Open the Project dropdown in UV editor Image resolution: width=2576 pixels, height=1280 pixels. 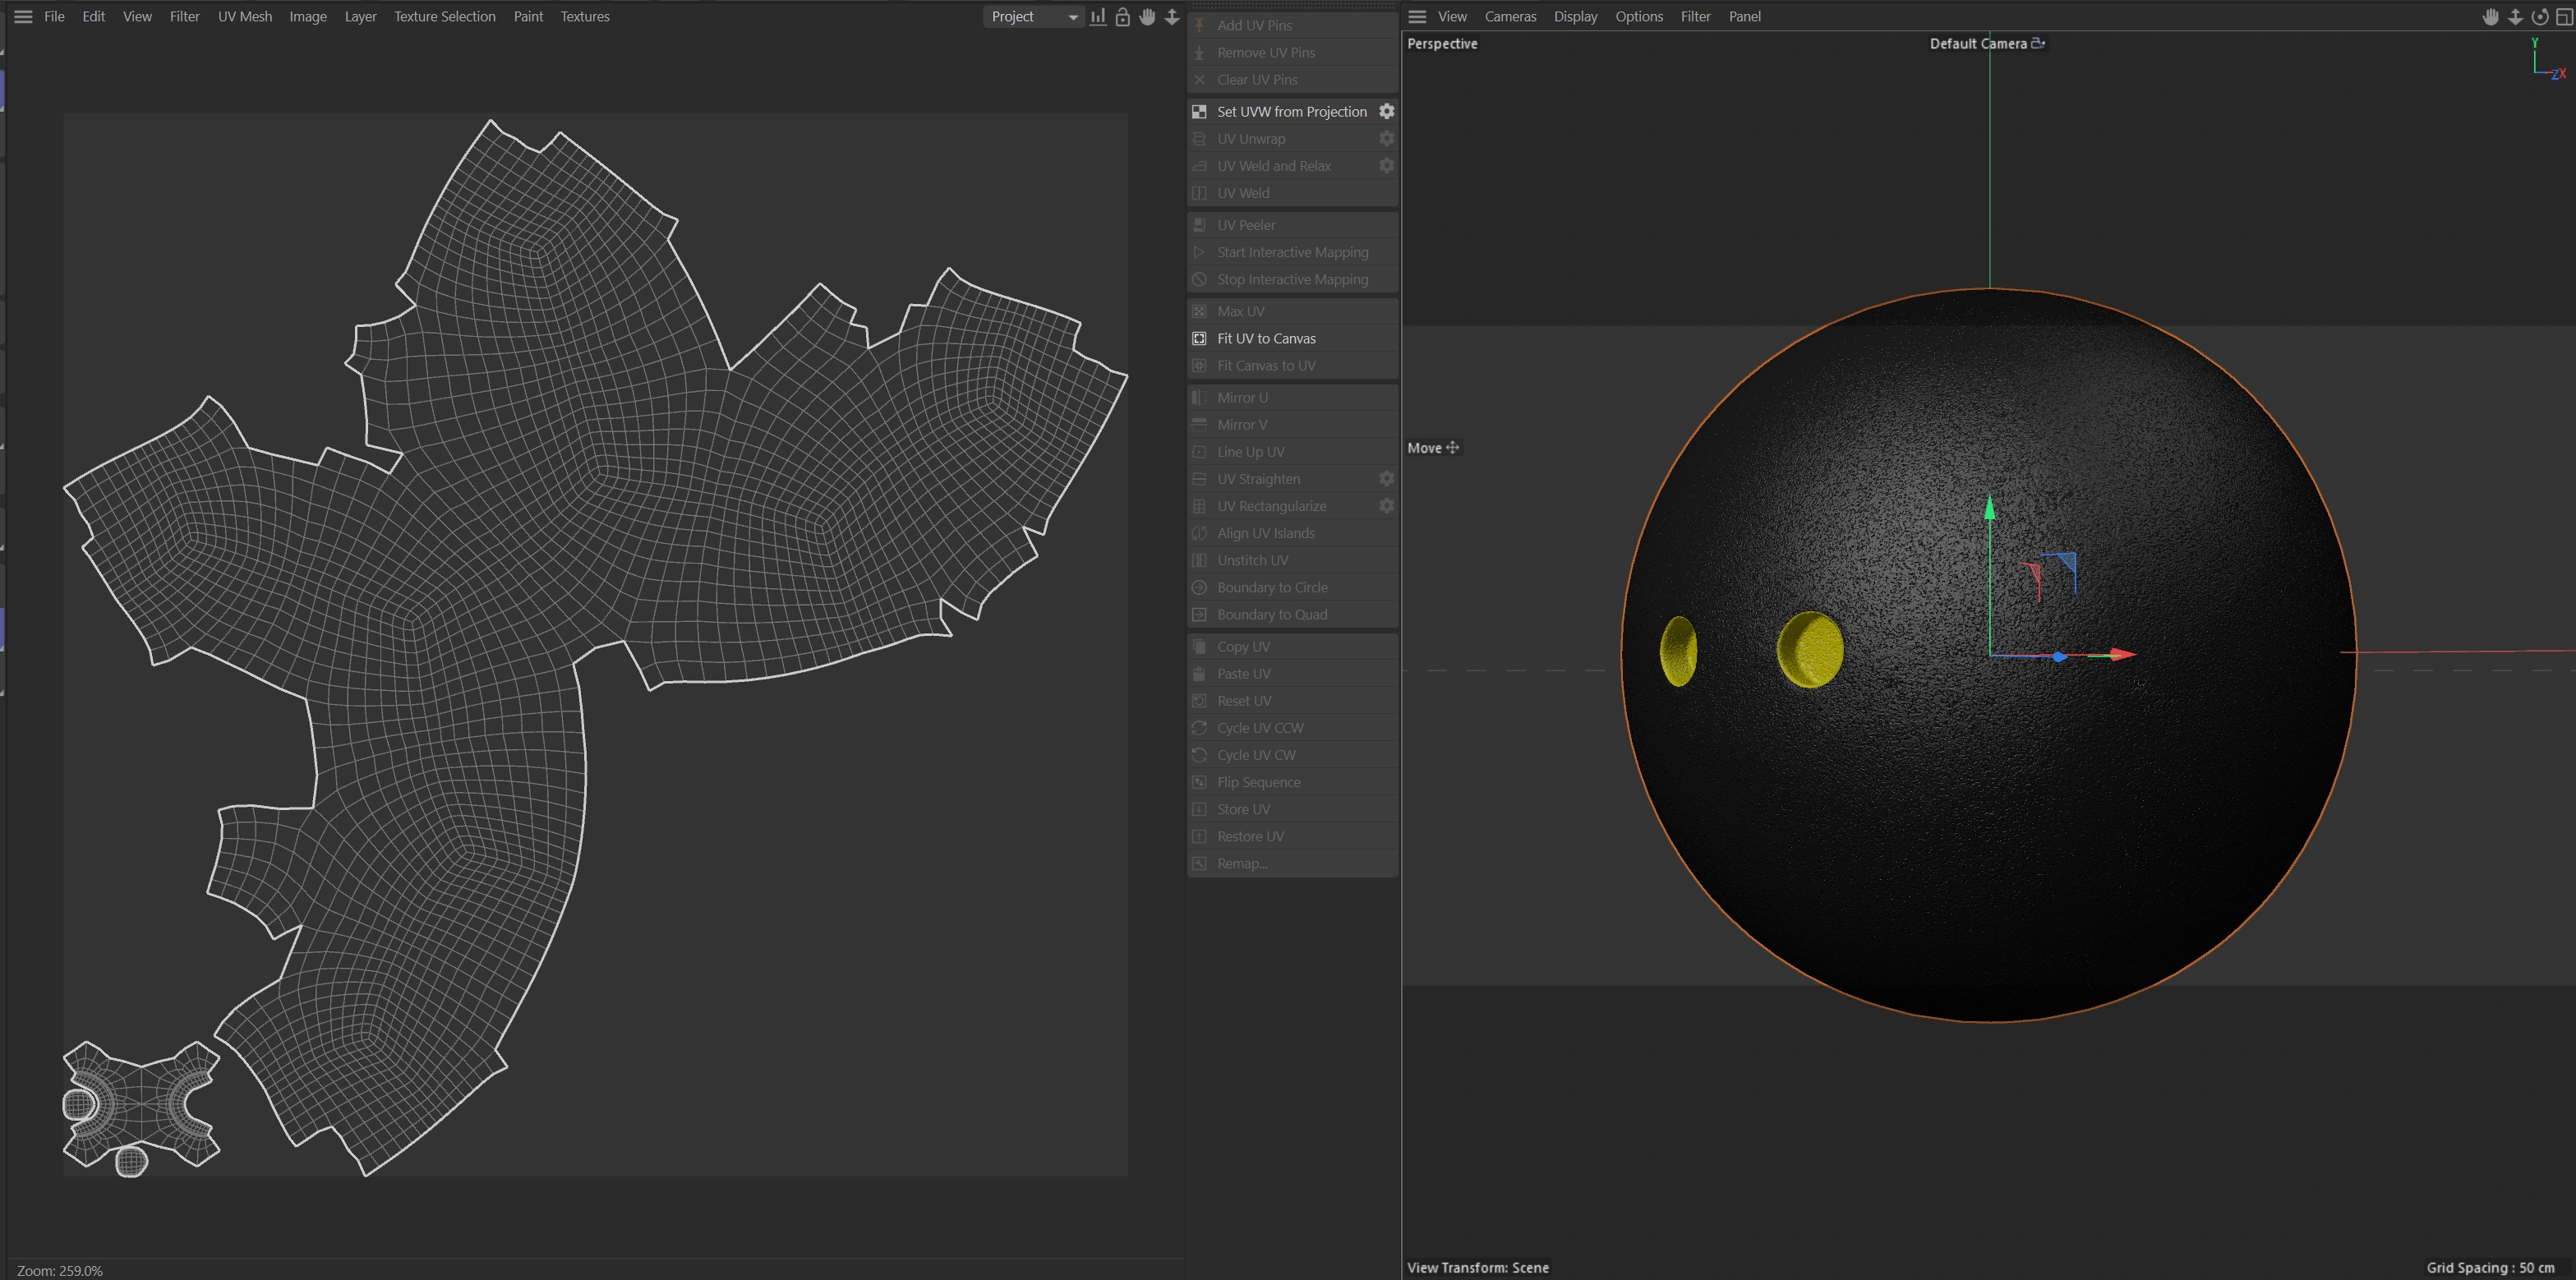[1033, 17]
